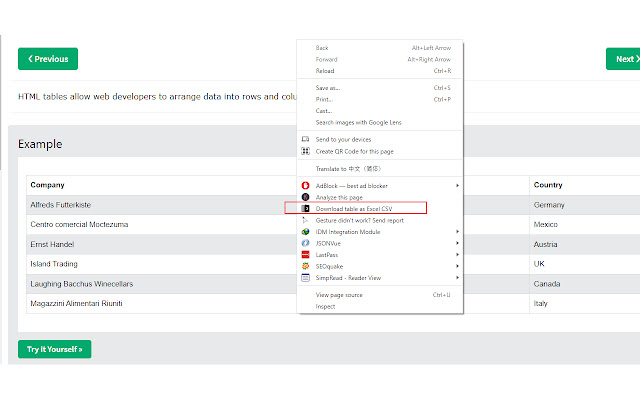Click the Canada country cell
Screen dimensions: 640x400
point(547,284)
